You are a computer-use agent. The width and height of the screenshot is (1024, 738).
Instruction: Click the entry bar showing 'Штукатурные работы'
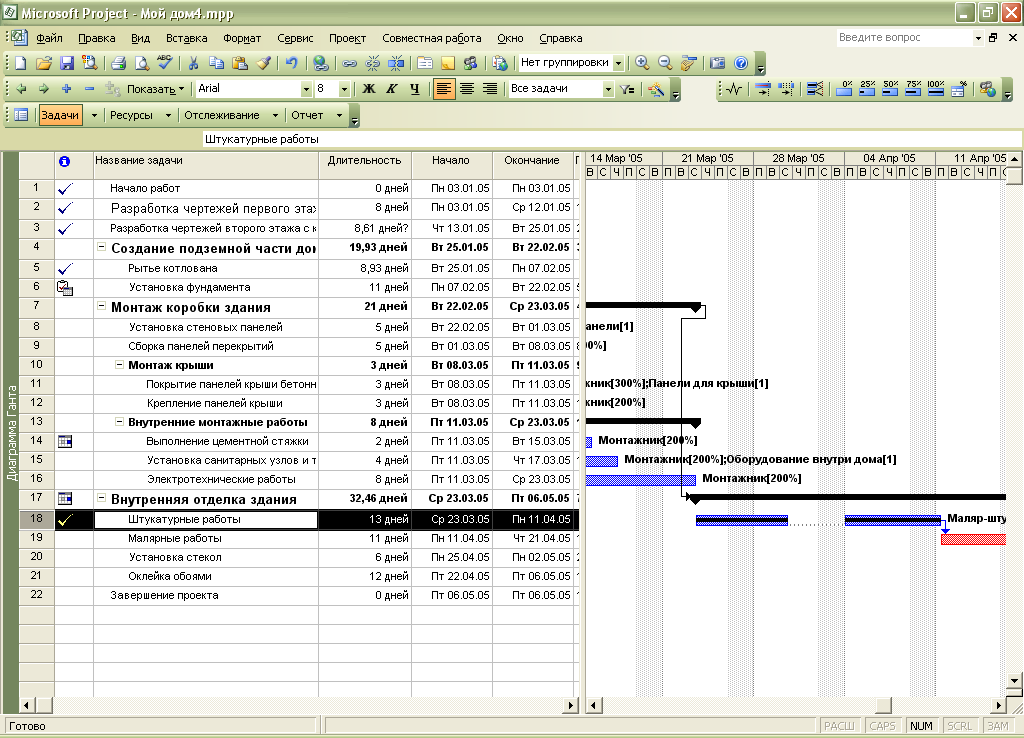[612, 139]
